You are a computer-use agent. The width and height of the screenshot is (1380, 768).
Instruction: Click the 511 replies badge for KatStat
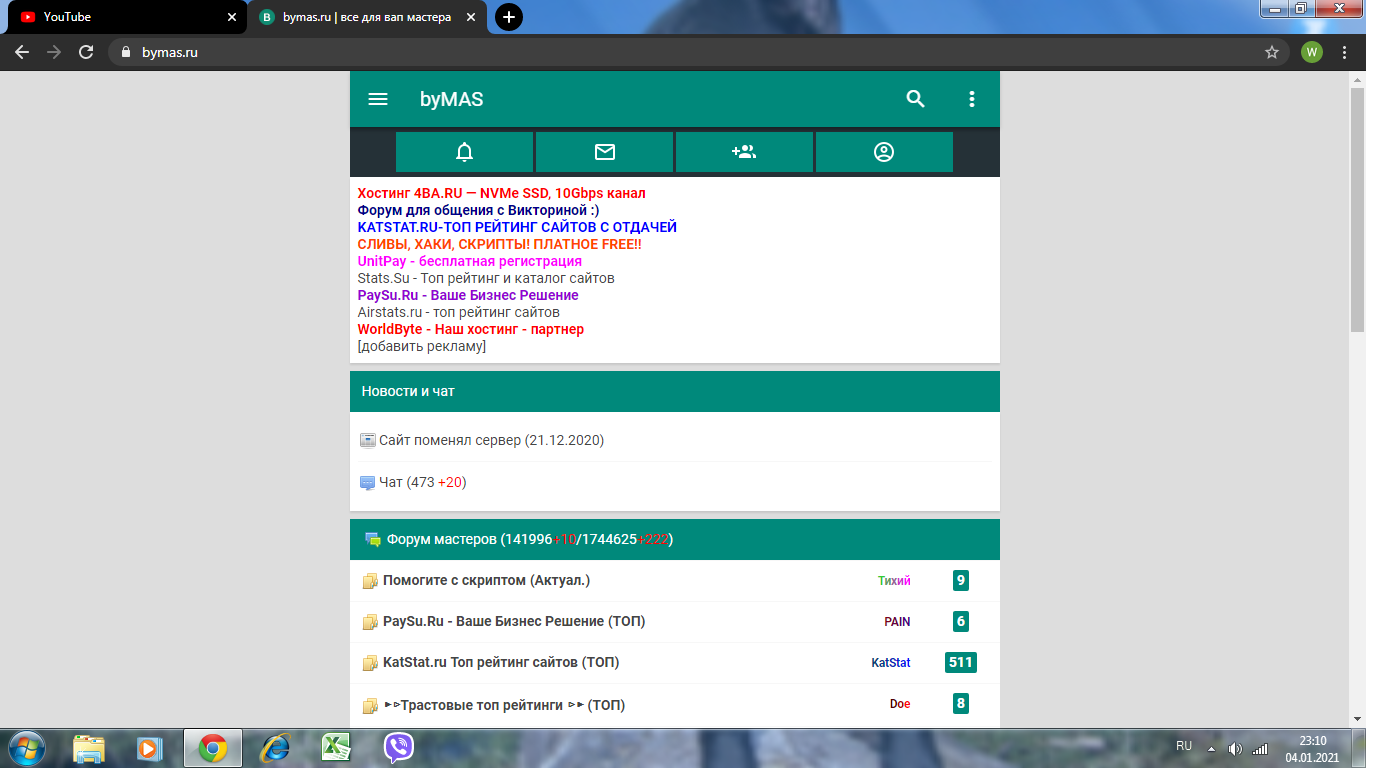tap(960, 662)
